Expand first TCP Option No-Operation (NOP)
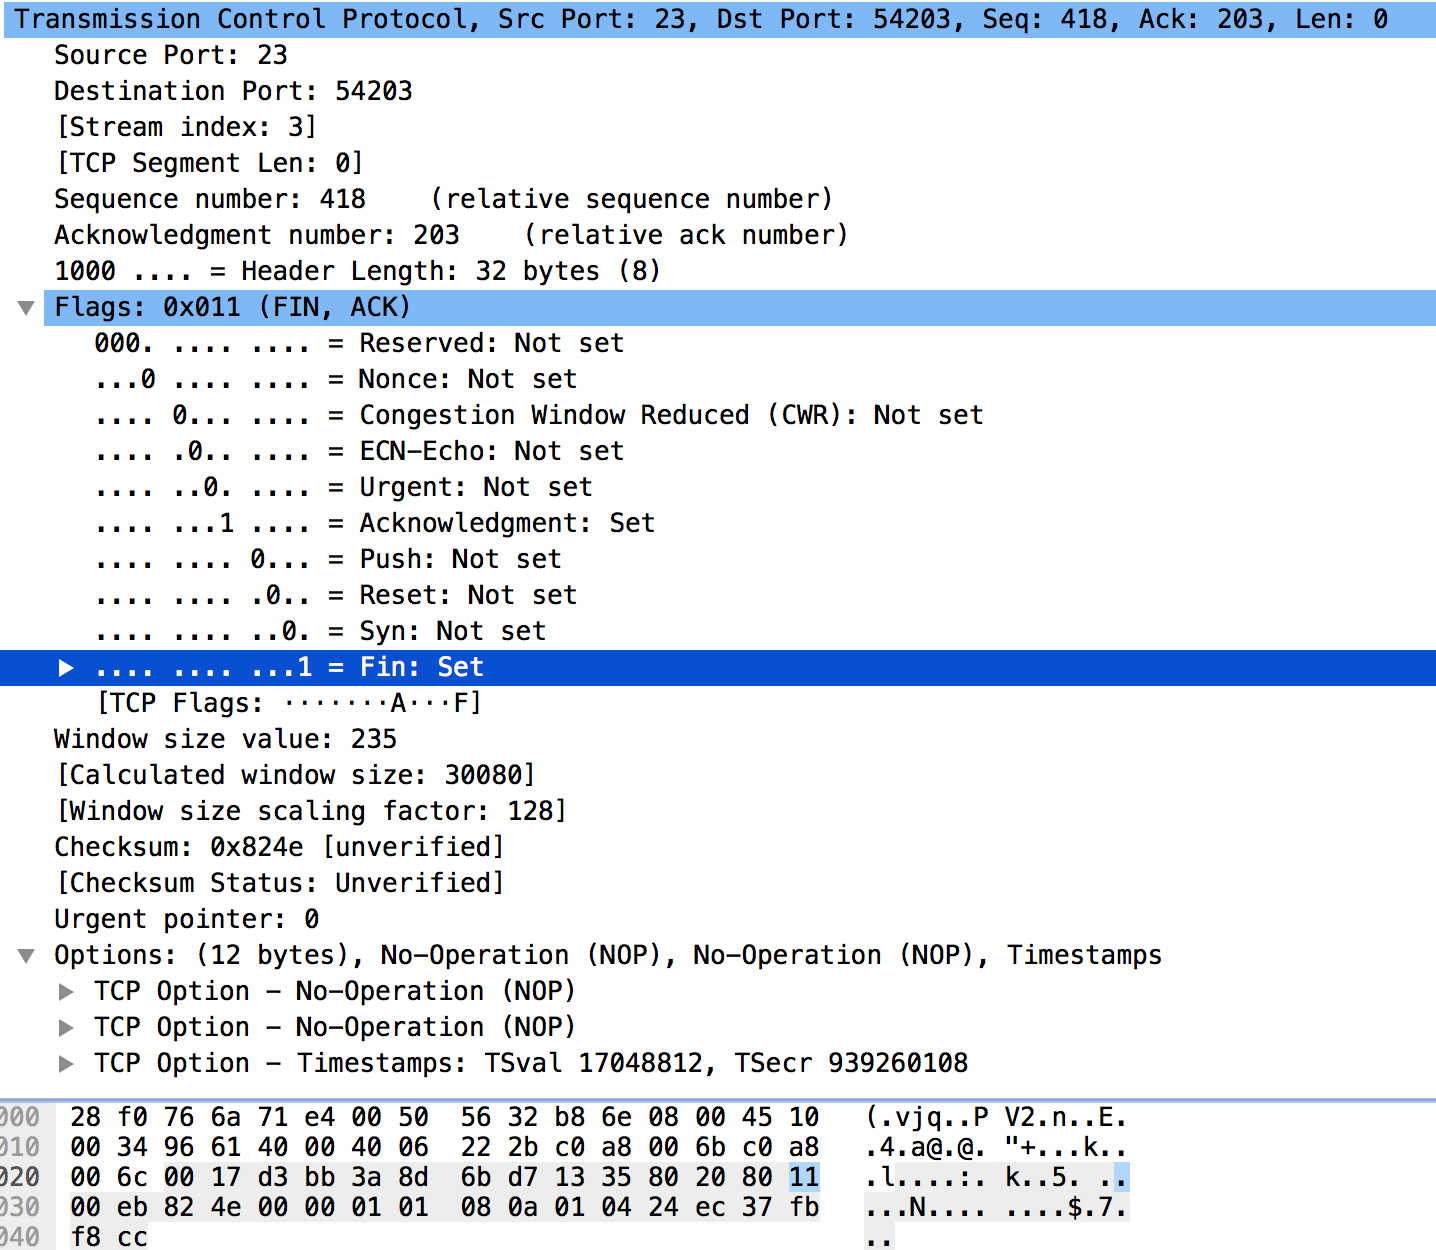The image size is (1436, 1250). coord(66,991)
